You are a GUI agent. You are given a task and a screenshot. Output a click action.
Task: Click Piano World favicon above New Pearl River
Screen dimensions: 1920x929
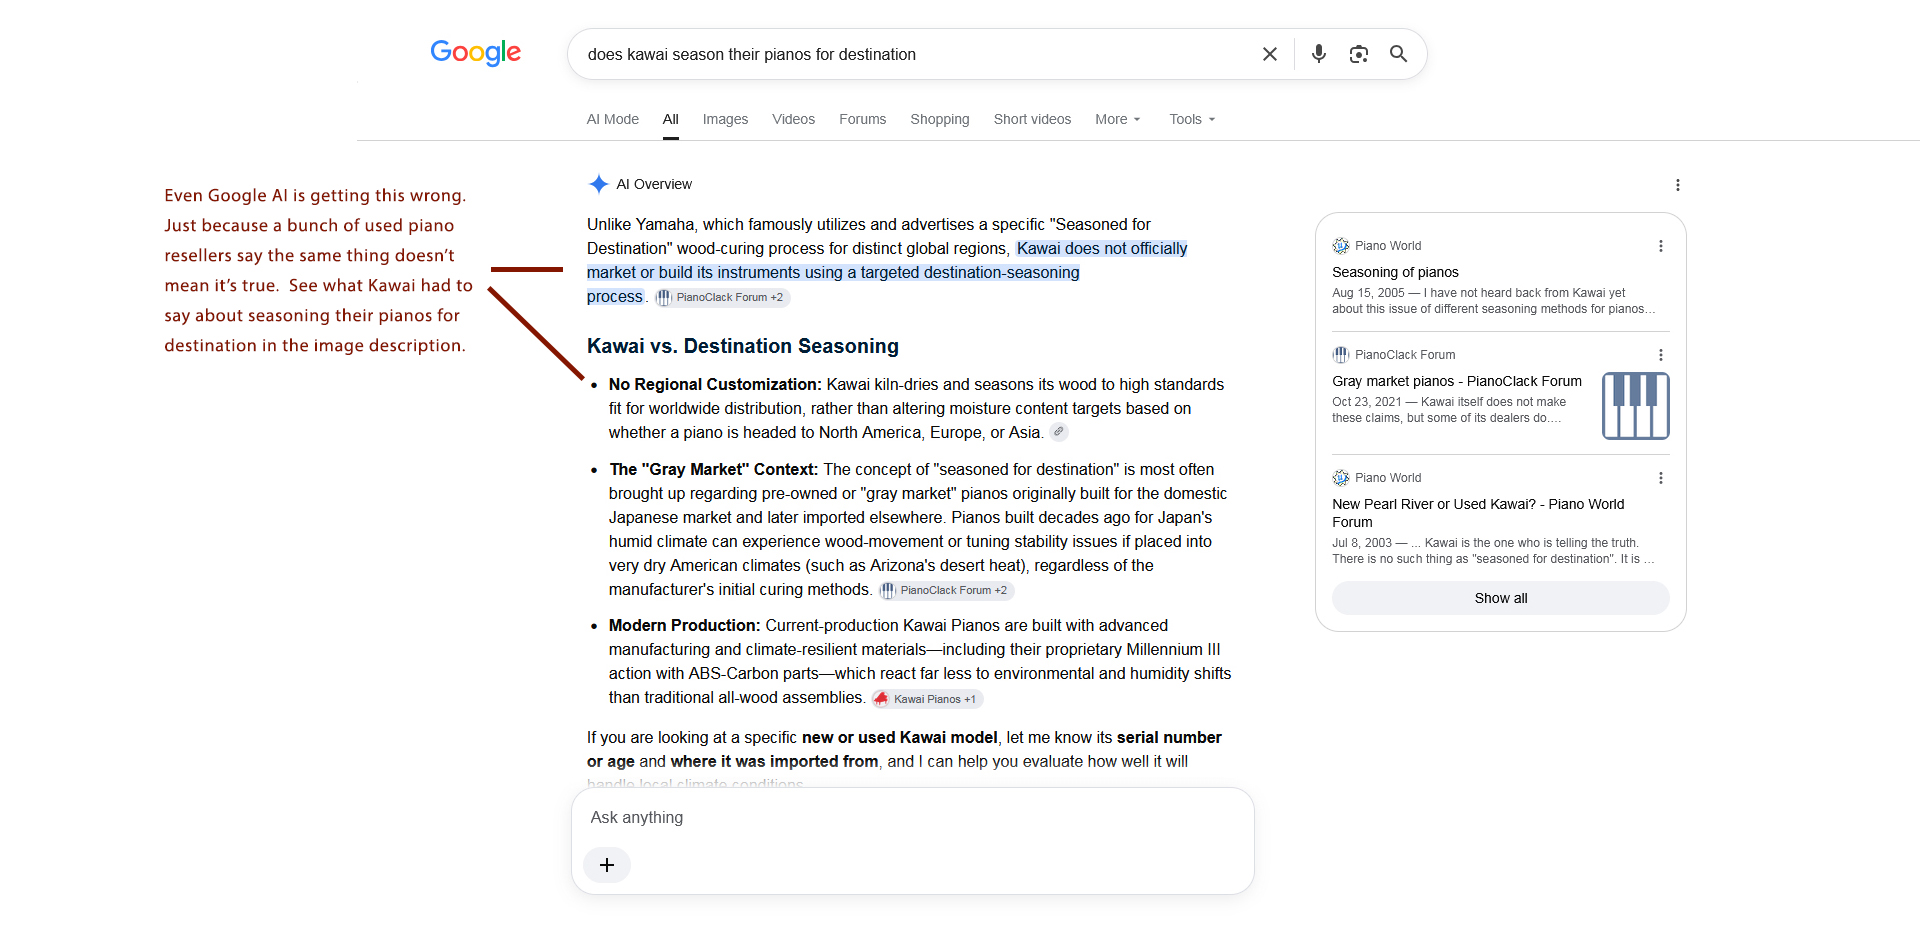pos(1341,478)
